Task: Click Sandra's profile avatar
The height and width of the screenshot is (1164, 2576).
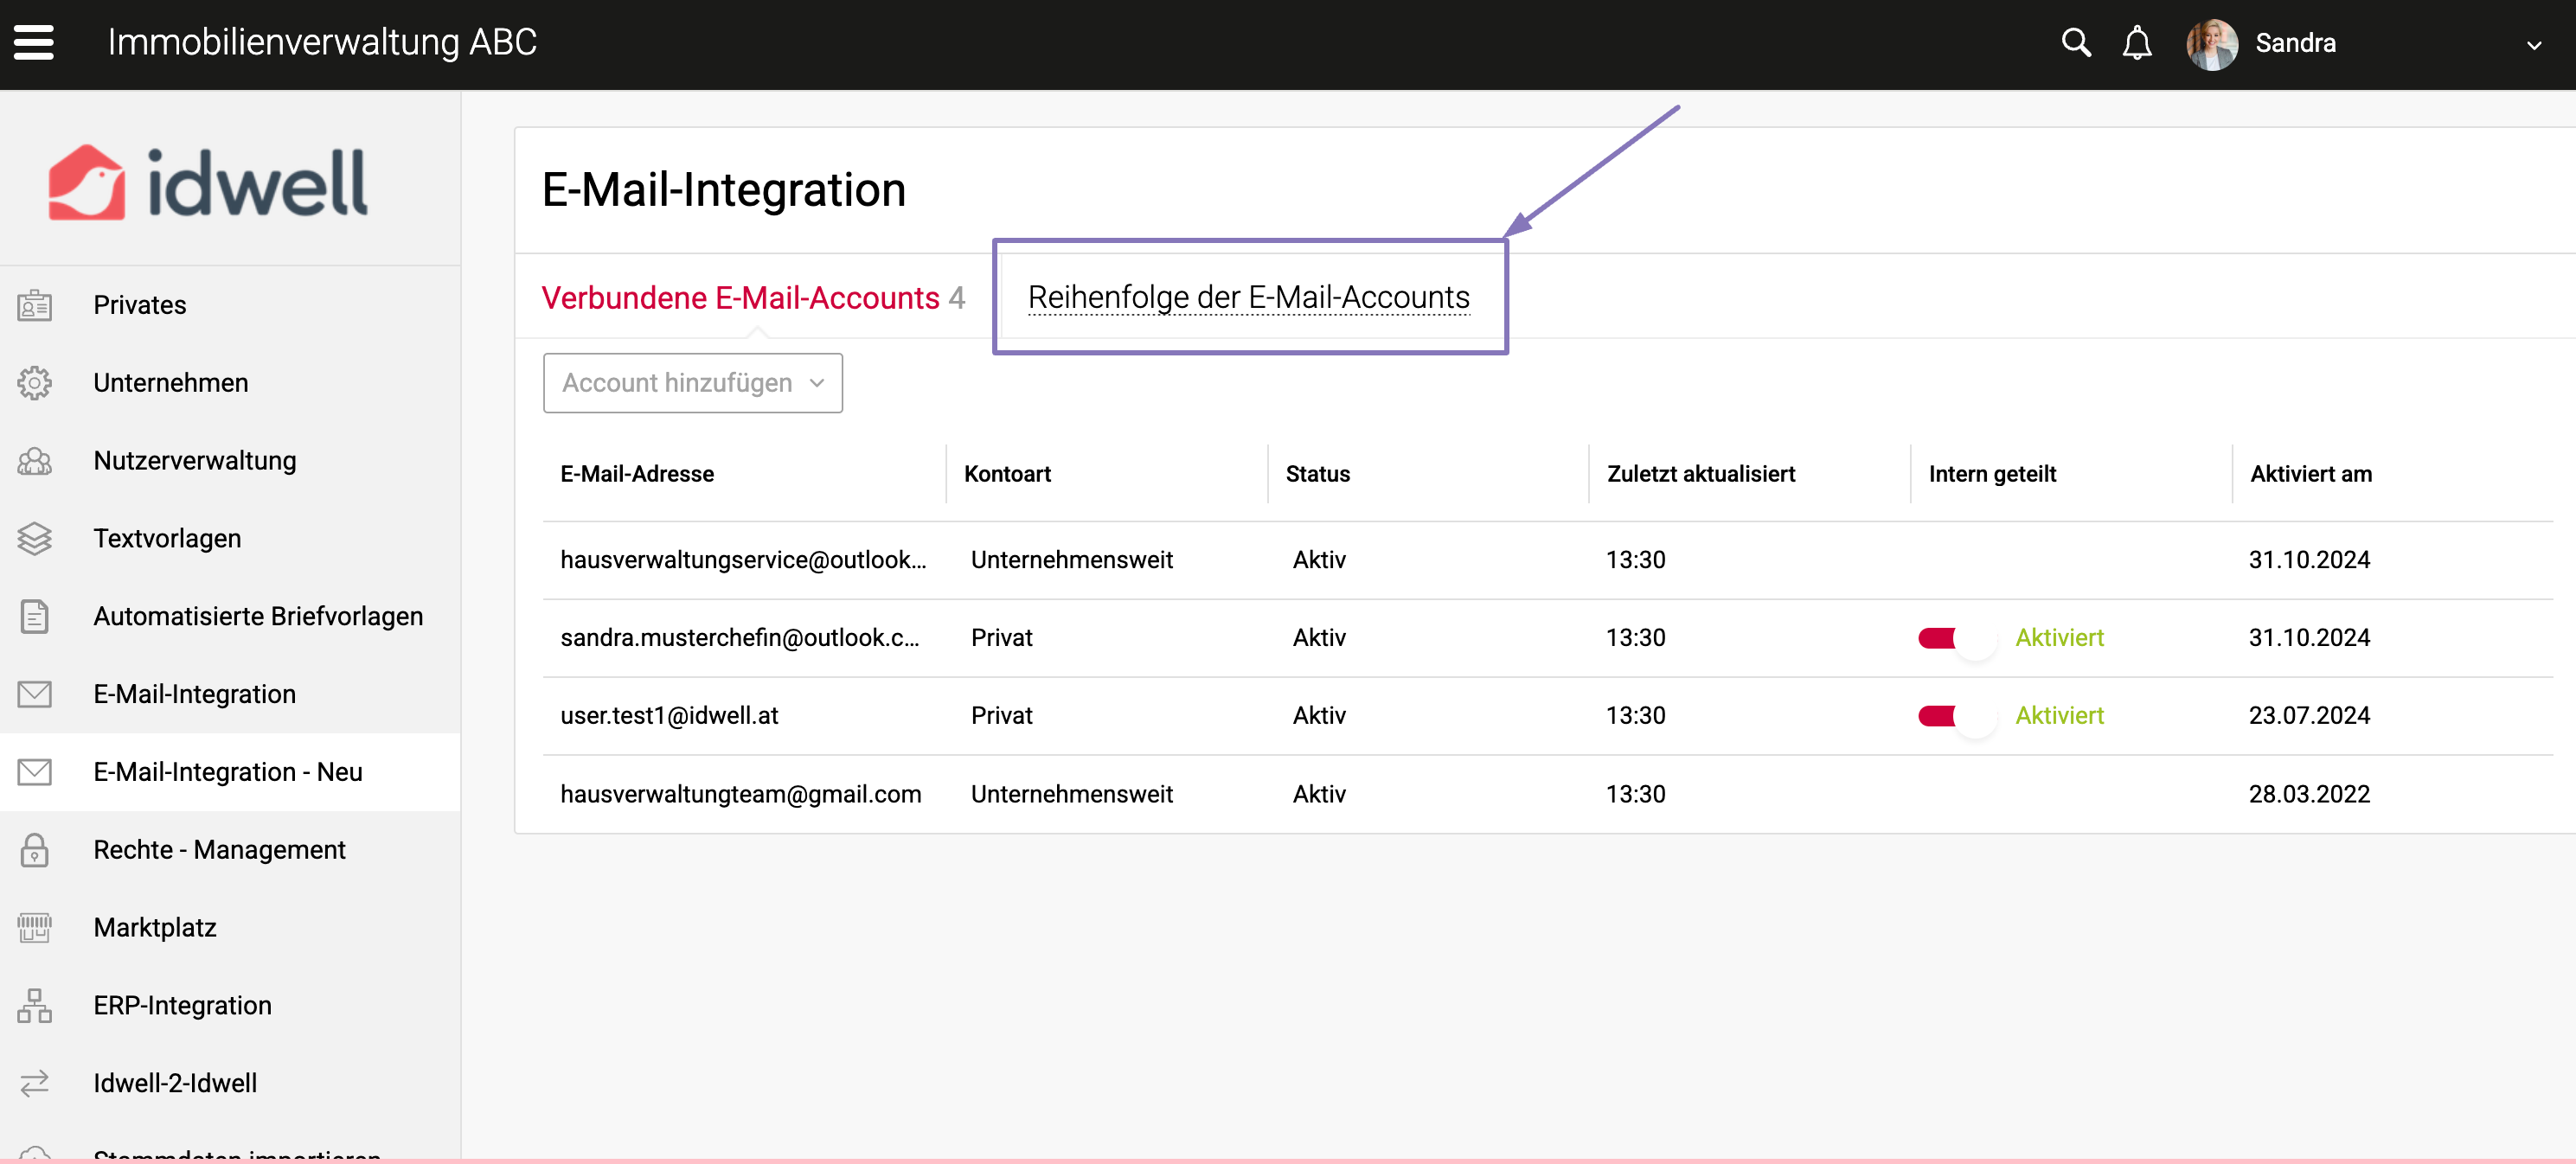Action: [x=2211, y=44]
